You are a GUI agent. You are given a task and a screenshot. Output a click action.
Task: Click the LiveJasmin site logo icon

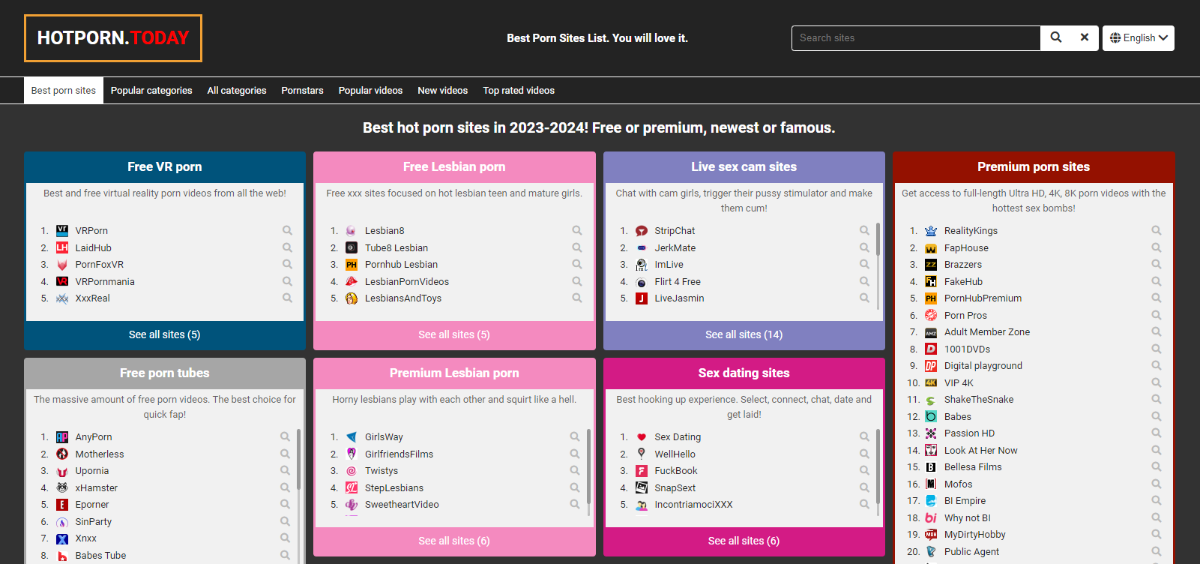tap(641, 298)
